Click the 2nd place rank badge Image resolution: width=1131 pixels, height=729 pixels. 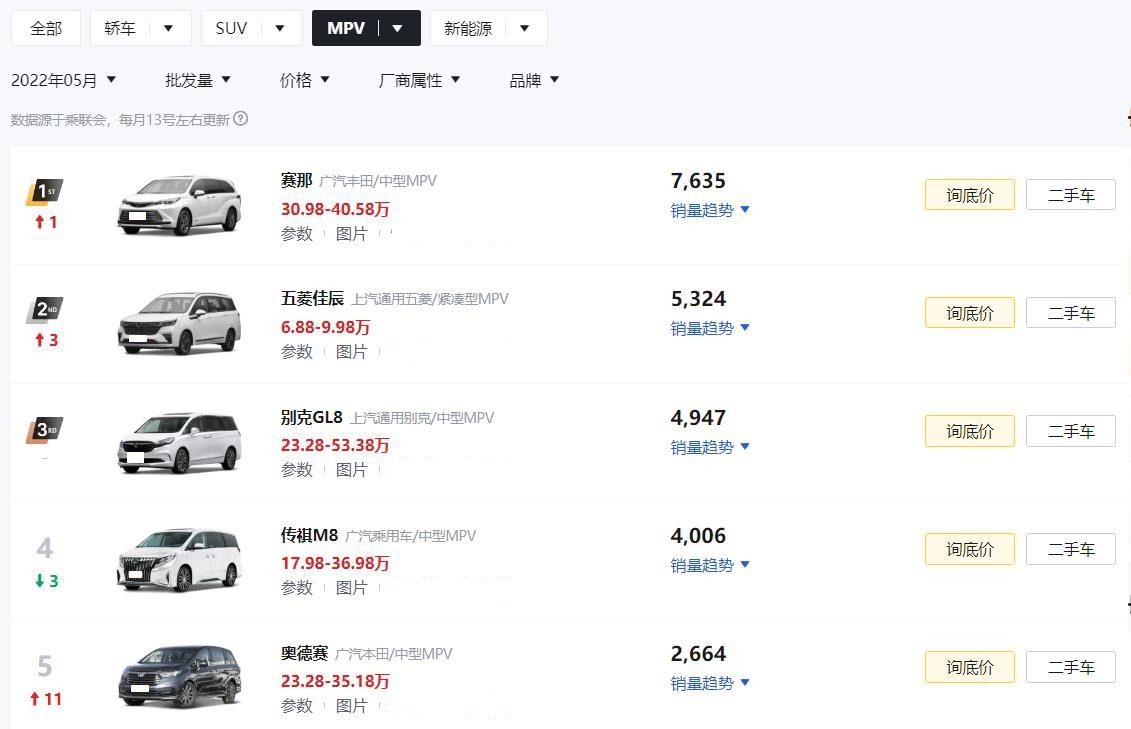pos(45,309)
